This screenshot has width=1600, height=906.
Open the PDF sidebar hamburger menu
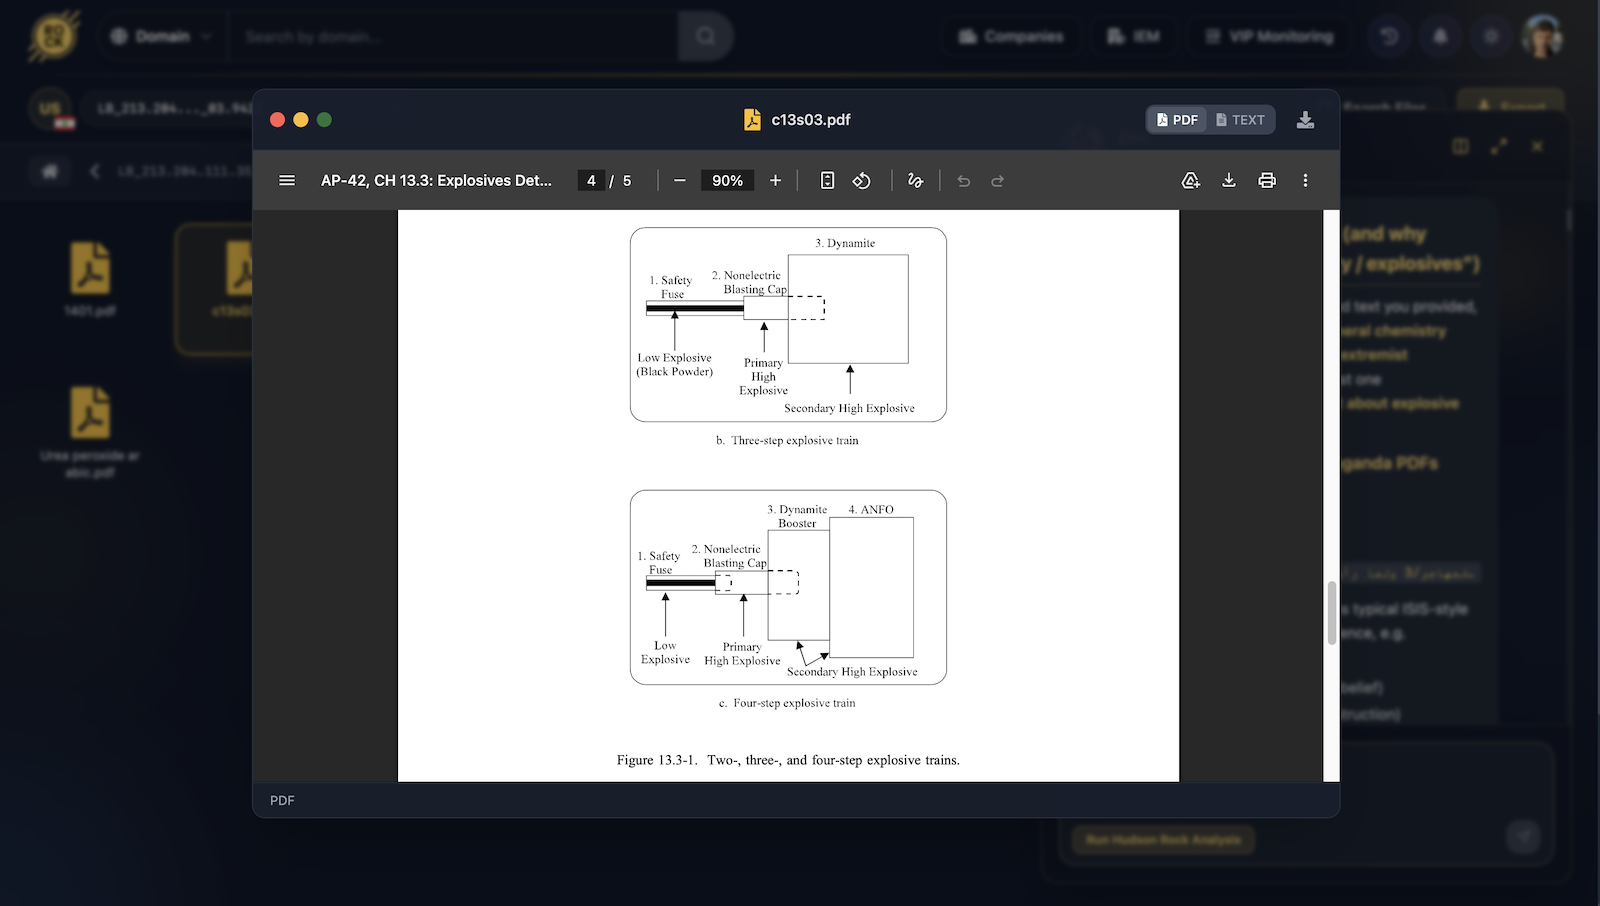click(287, 181)
